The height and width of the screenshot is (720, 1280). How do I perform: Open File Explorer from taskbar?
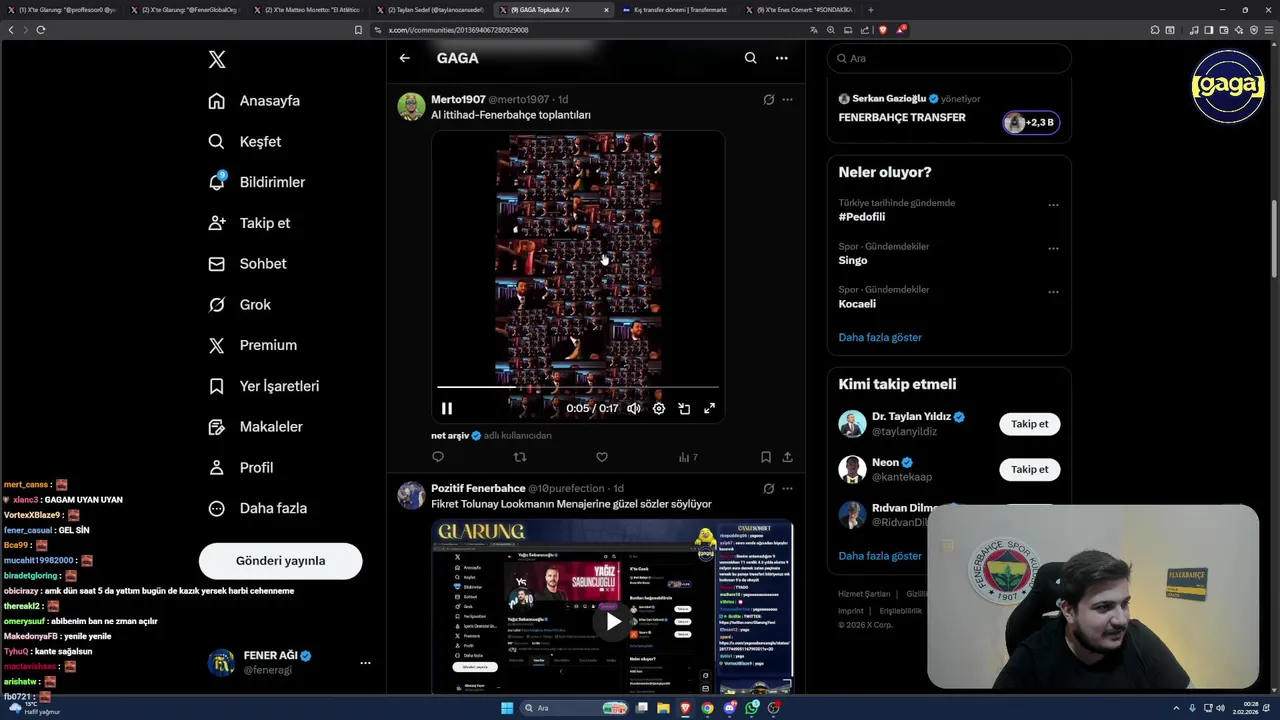[662, 708]
